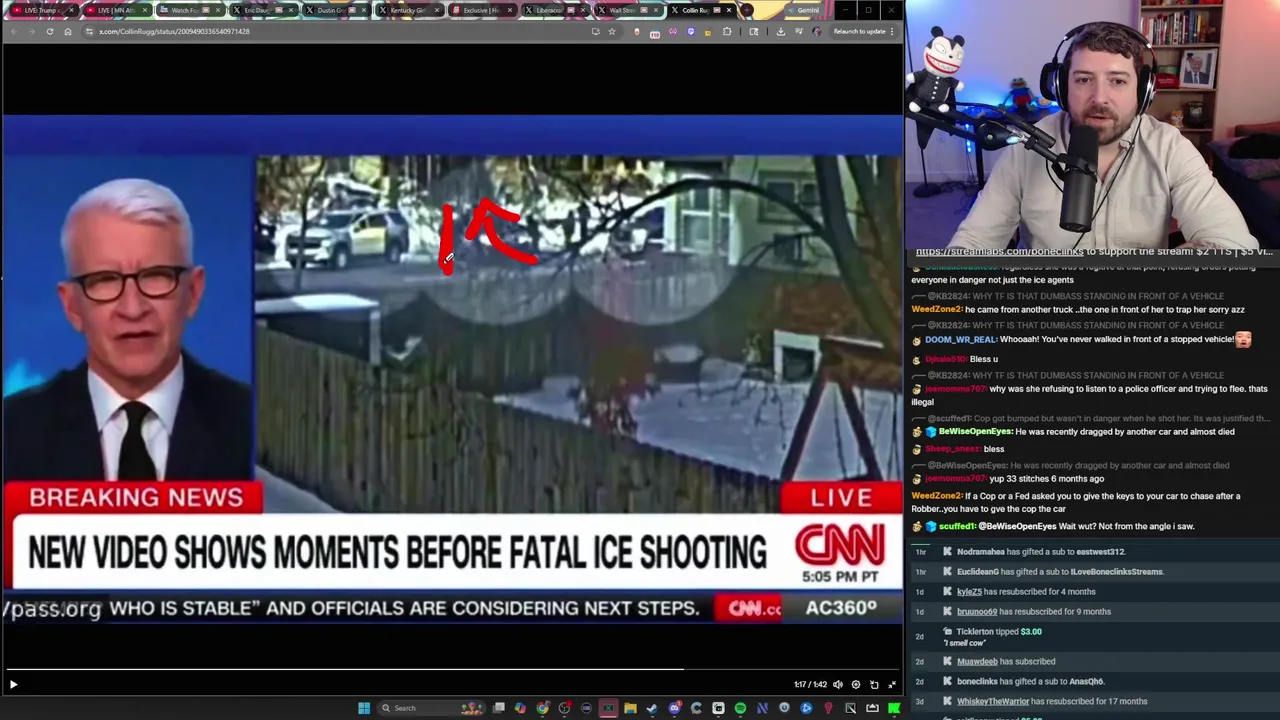Open the Chrome downloads icon
1280x720 pixels.
tap(781, 31)
